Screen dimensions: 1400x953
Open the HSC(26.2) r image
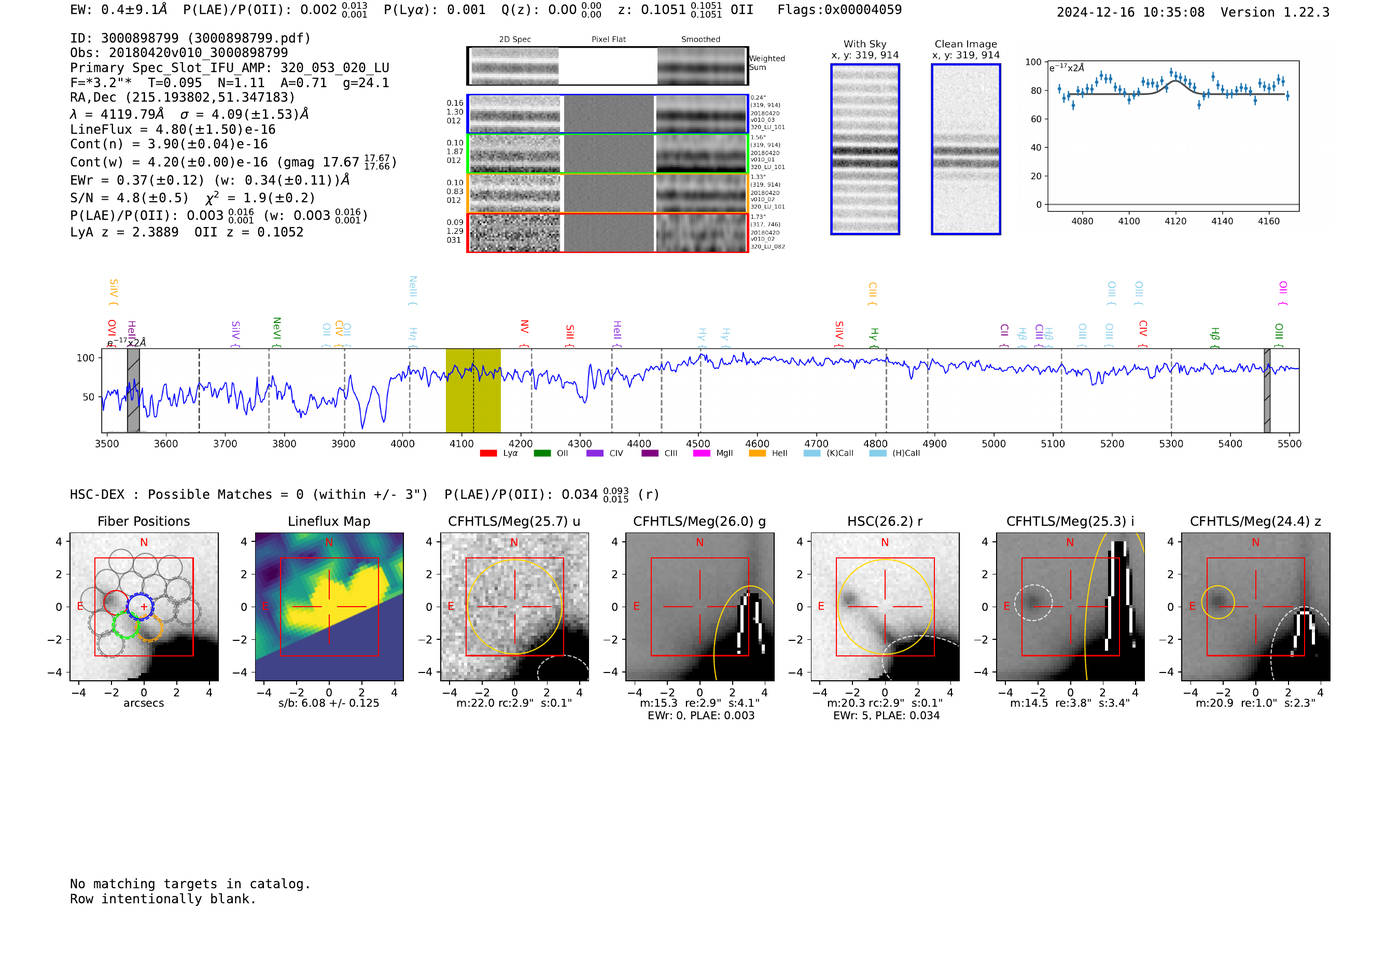[x=885, y=607]
